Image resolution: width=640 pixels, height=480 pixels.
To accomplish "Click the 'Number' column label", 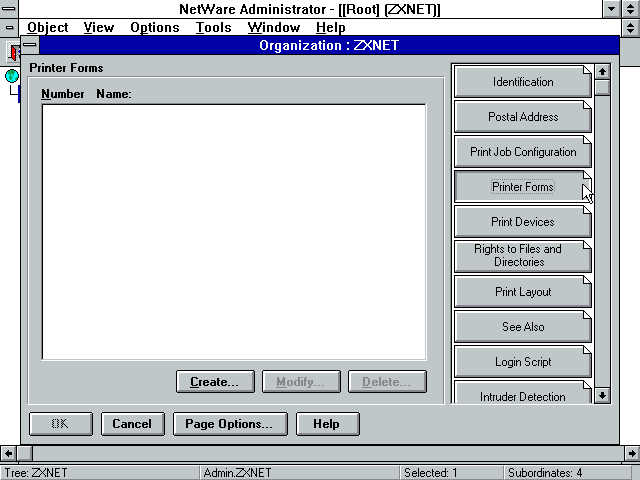I will click(62, 94).
